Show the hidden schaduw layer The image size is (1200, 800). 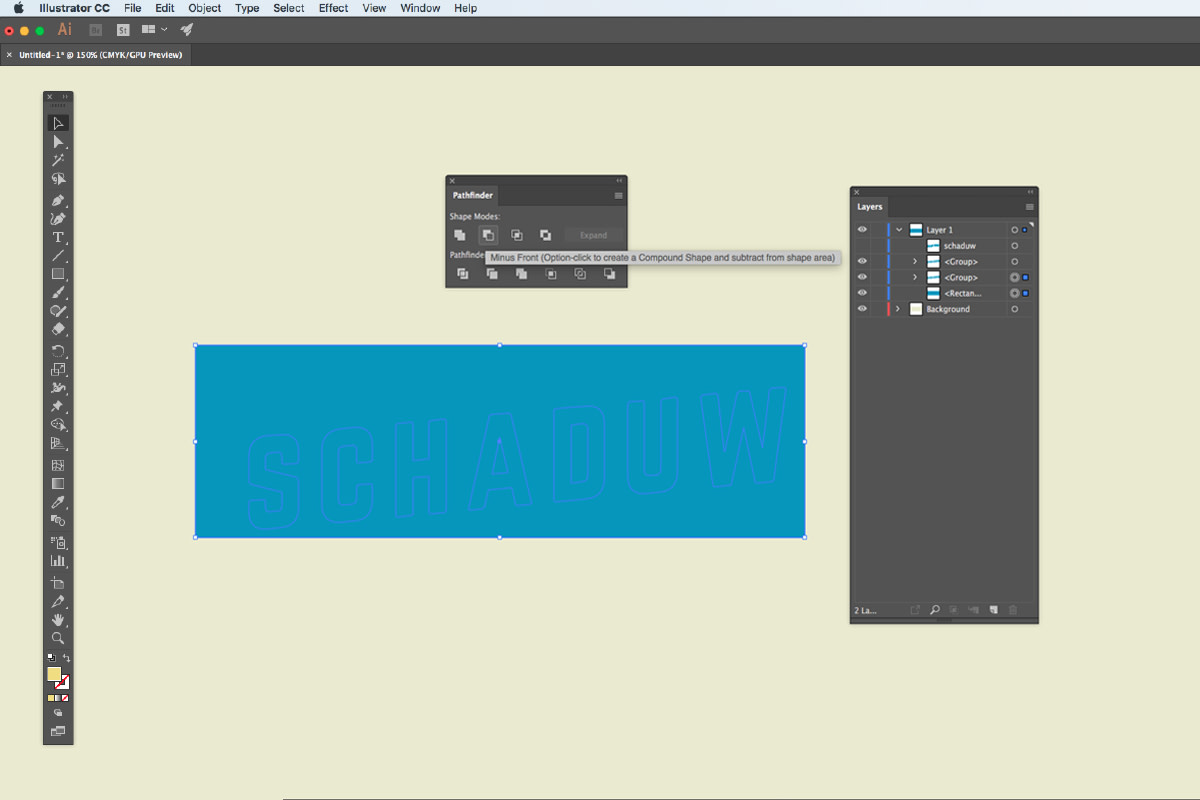coord(862,245)
